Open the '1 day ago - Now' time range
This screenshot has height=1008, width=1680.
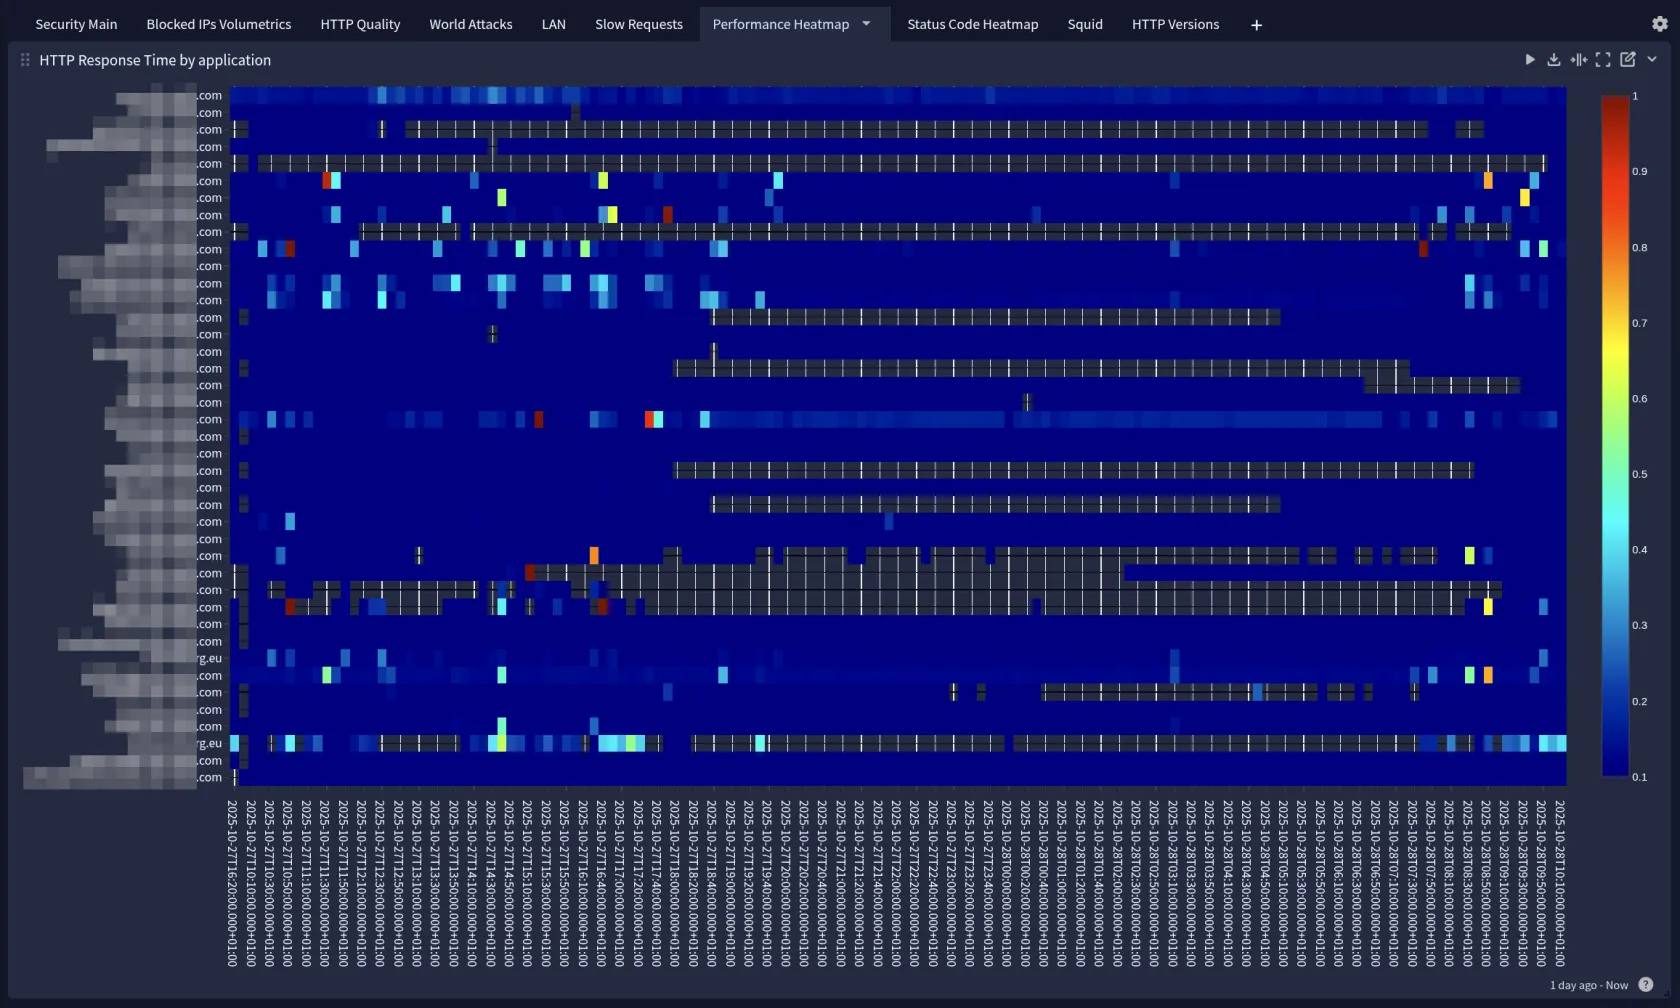1588,985
